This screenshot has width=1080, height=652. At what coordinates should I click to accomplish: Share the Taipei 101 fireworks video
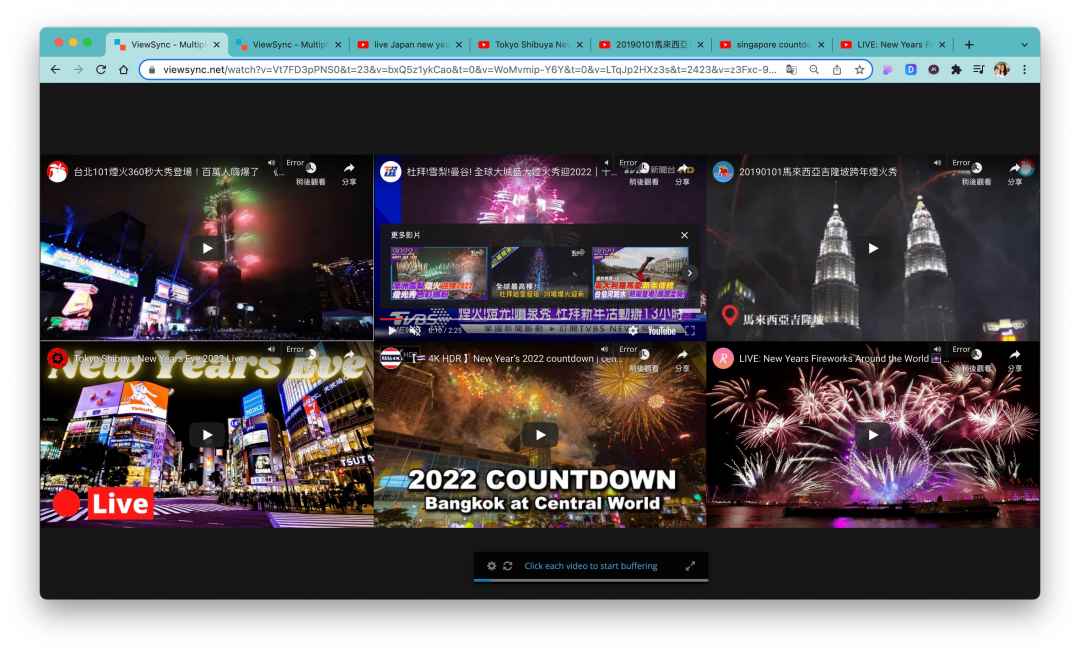tap(349, 172)
